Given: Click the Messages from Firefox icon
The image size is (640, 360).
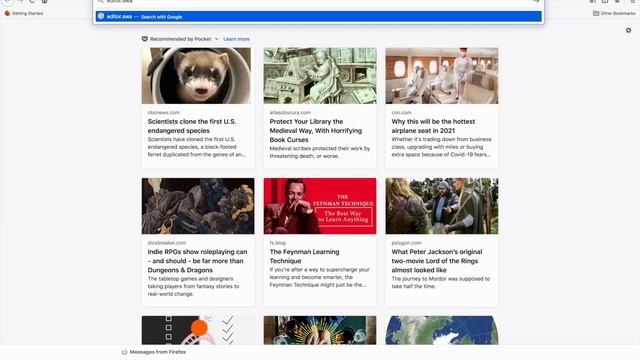Looking at the screenshot, I should pos(124,352).
